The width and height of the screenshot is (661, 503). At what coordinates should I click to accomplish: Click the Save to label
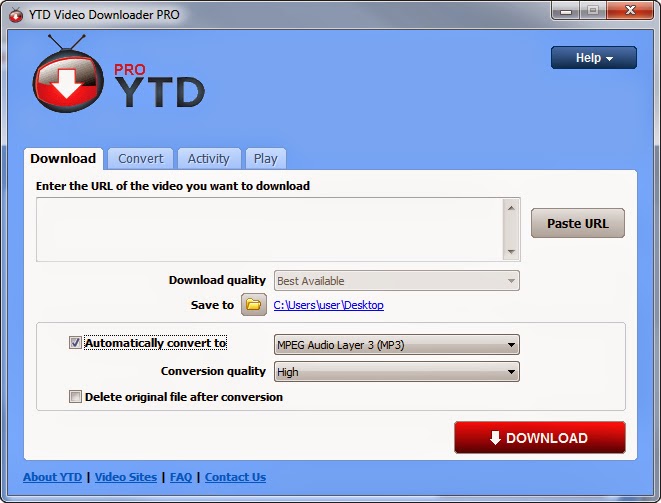click(x=212, y=305)
